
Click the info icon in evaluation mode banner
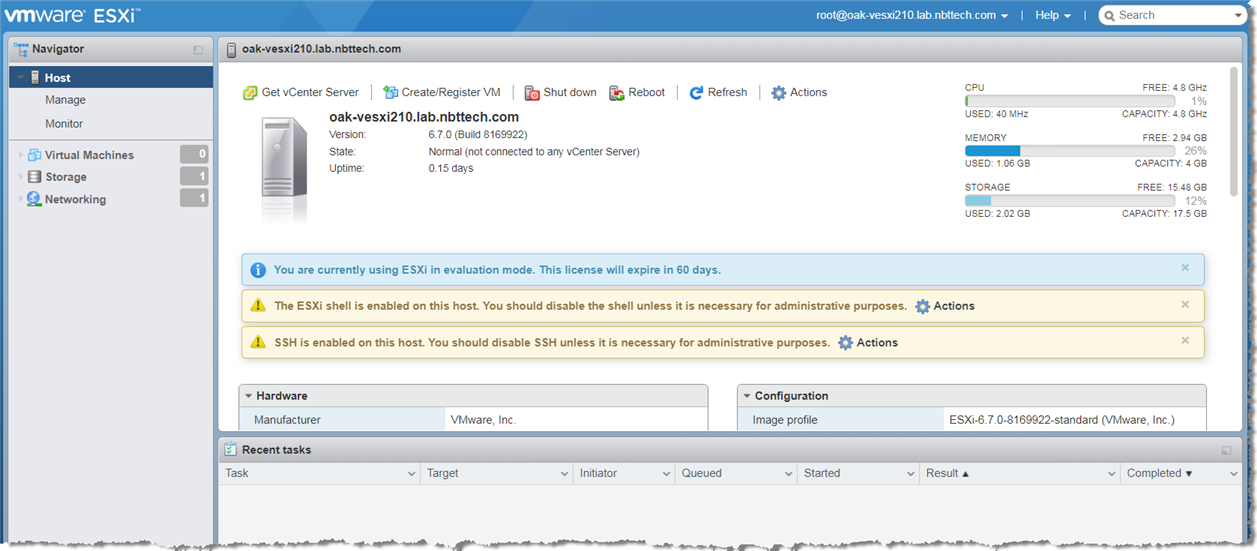pyautogui.click(x=258, y=270)
